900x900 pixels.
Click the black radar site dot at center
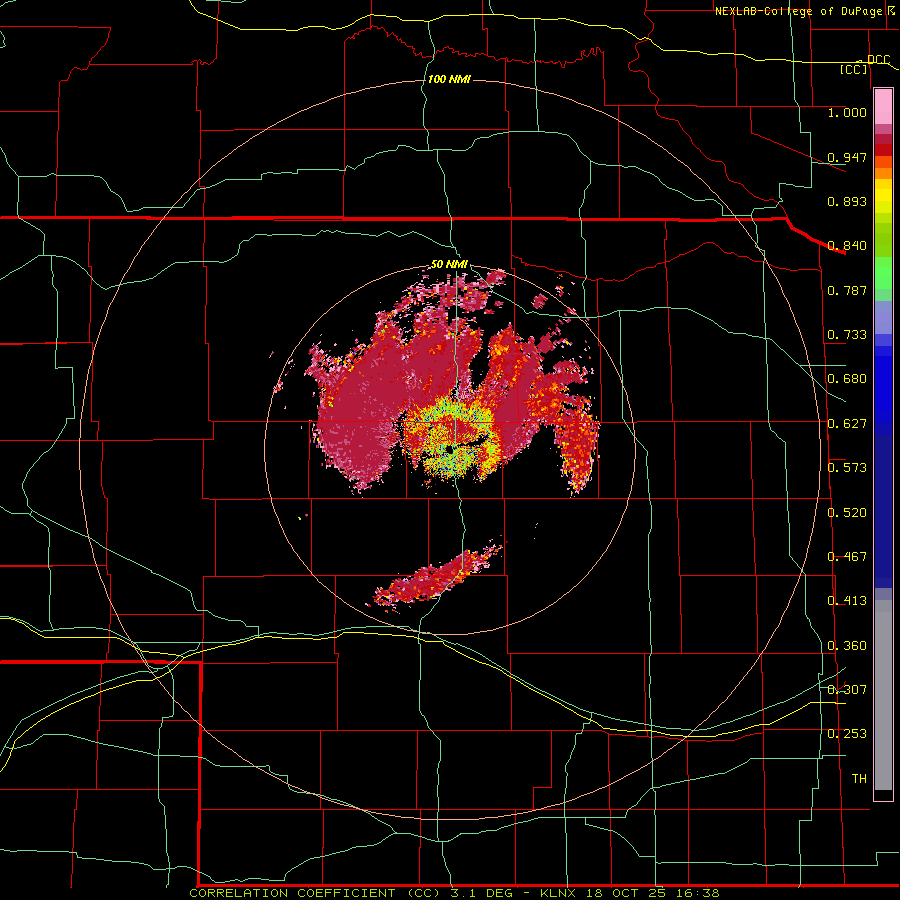[449, 451]
